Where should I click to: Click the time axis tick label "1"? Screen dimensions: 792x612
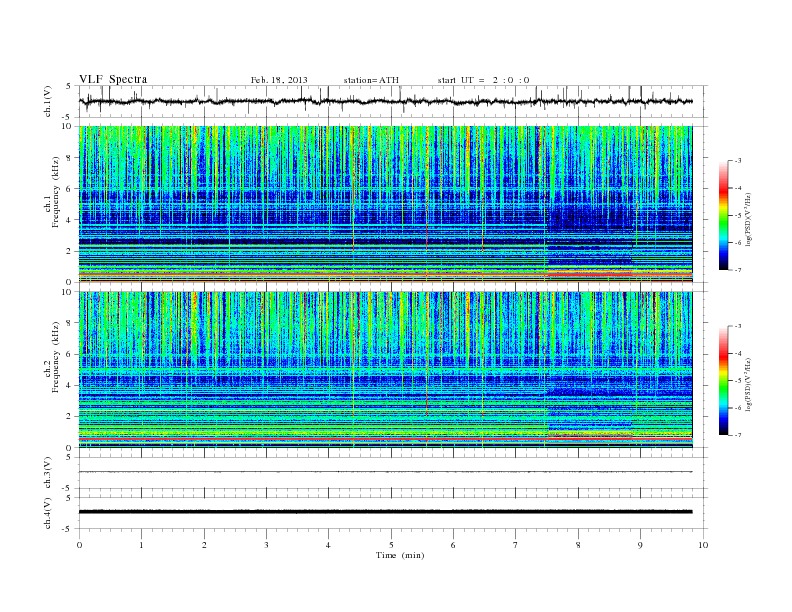[x=141, y=545]
